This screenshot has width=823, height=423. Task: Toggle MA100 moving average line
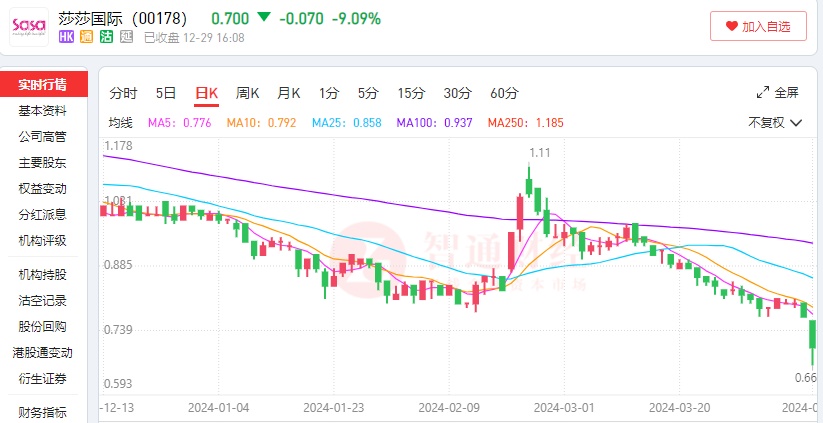pyautogui.click(x=435, y=123)
